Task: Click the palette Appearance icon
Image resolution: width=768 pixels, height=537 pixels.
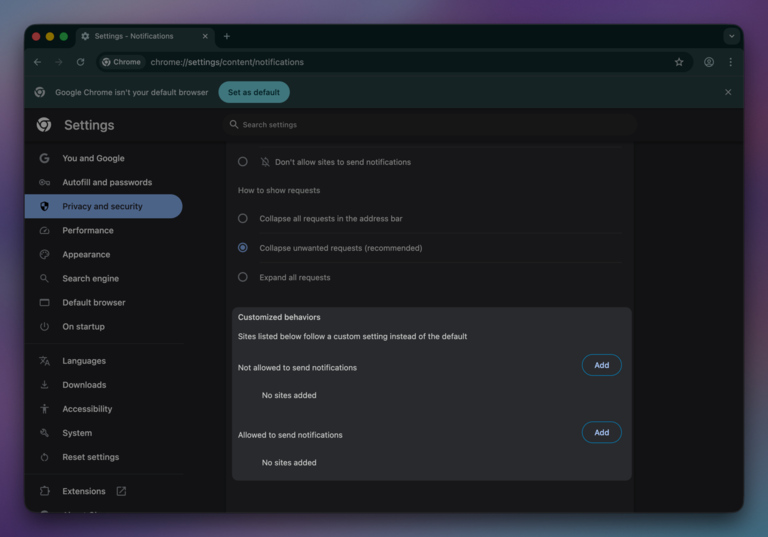Action: point(45,254)
